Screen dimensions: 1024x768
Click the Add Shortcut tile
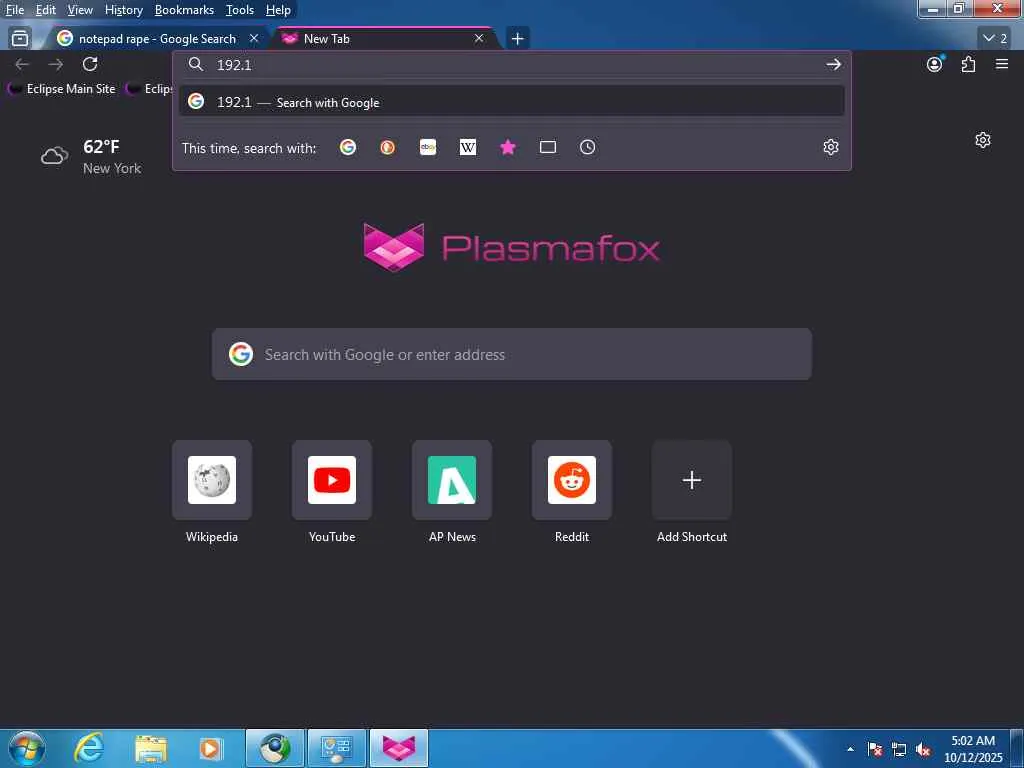click(692, 480)
